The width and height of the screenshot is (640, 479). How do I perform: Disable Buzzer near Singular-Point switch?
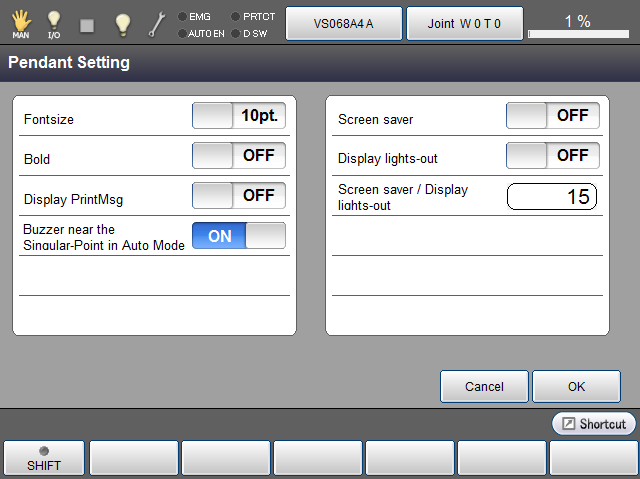pos(239,236)
